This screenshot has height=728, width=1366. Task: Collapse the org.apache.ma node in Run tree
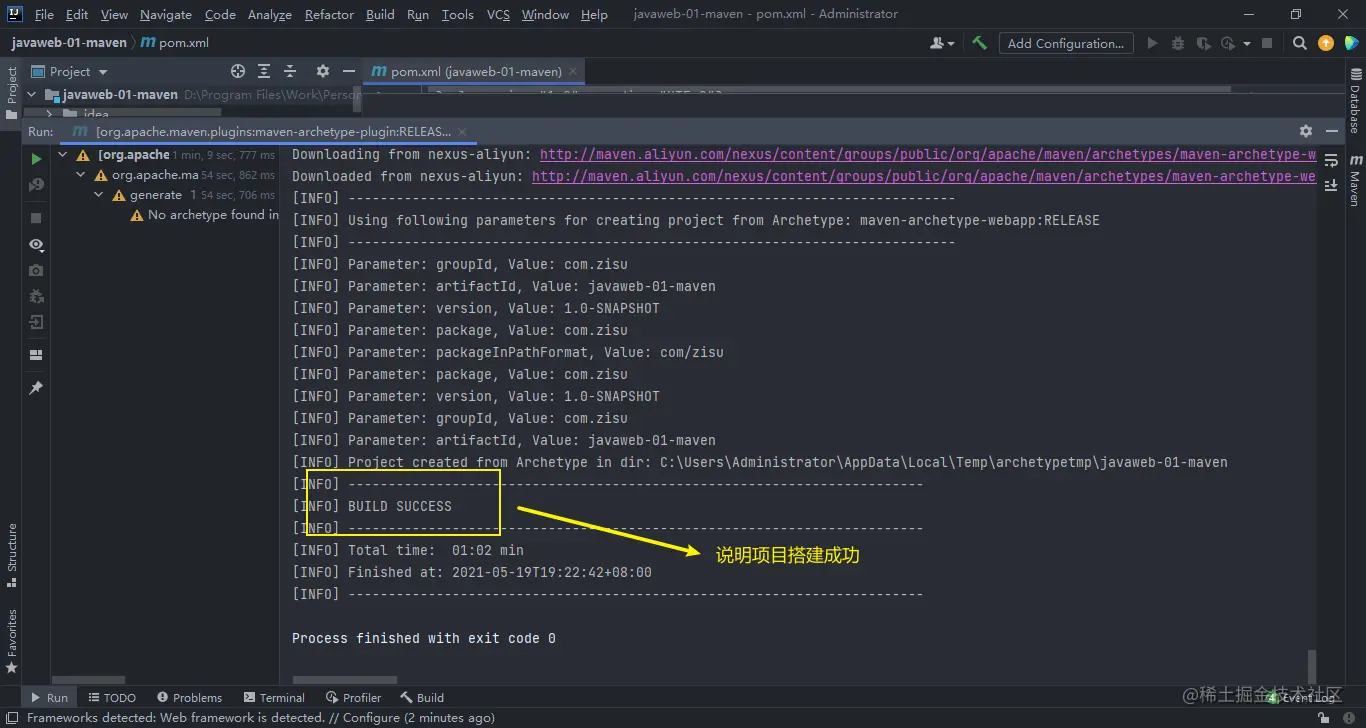[83, 175]
